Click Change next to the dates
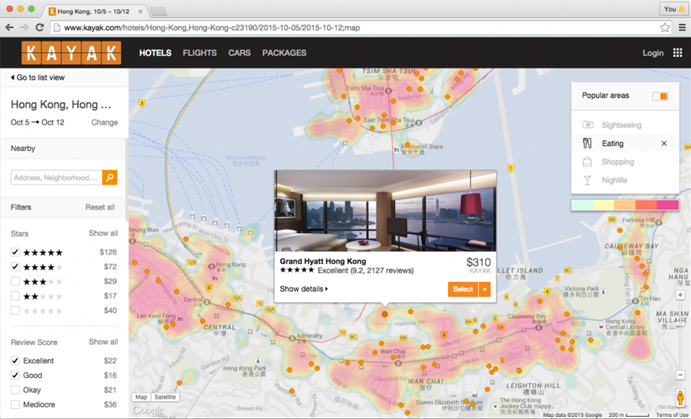The image size is (691, 419). point(104,122)
